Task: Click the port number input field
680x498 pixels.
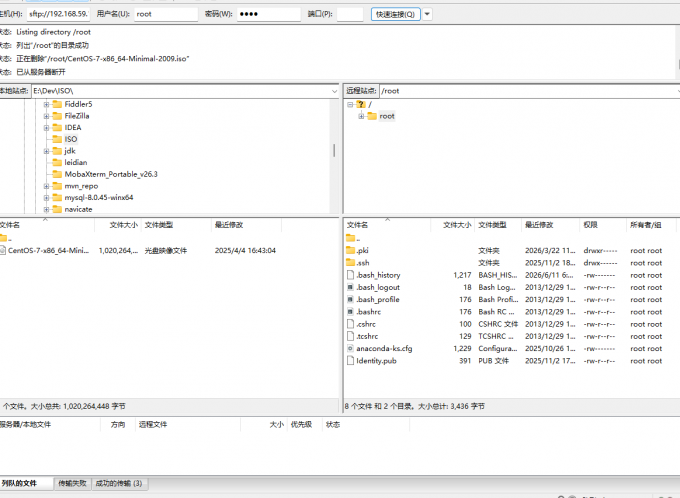Action: click(x=350, y=14)
